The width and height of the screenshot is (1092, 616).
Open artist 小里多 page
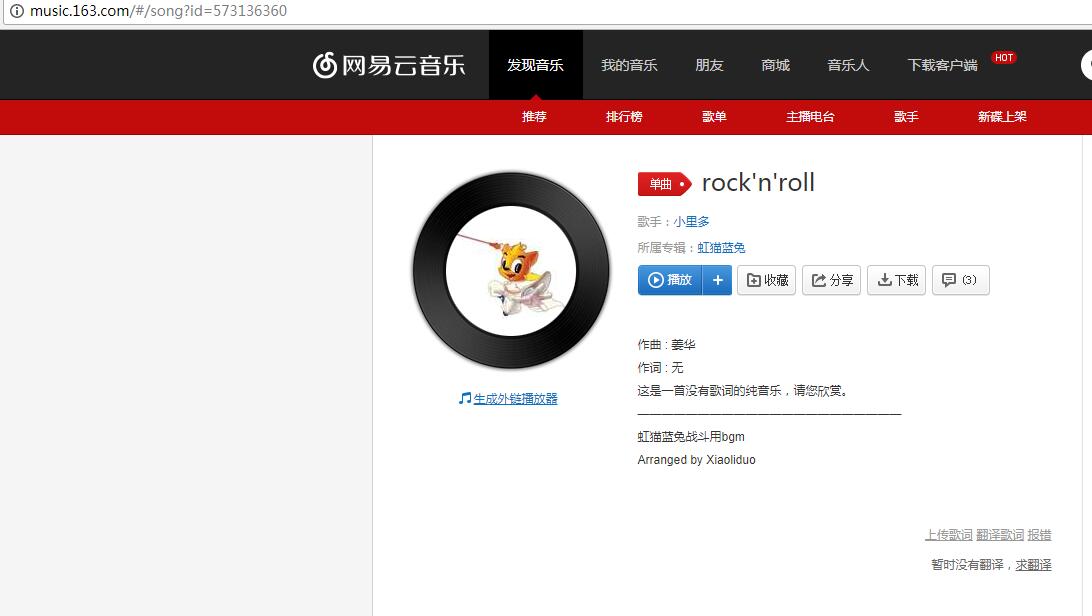click(x=692, y=221)
